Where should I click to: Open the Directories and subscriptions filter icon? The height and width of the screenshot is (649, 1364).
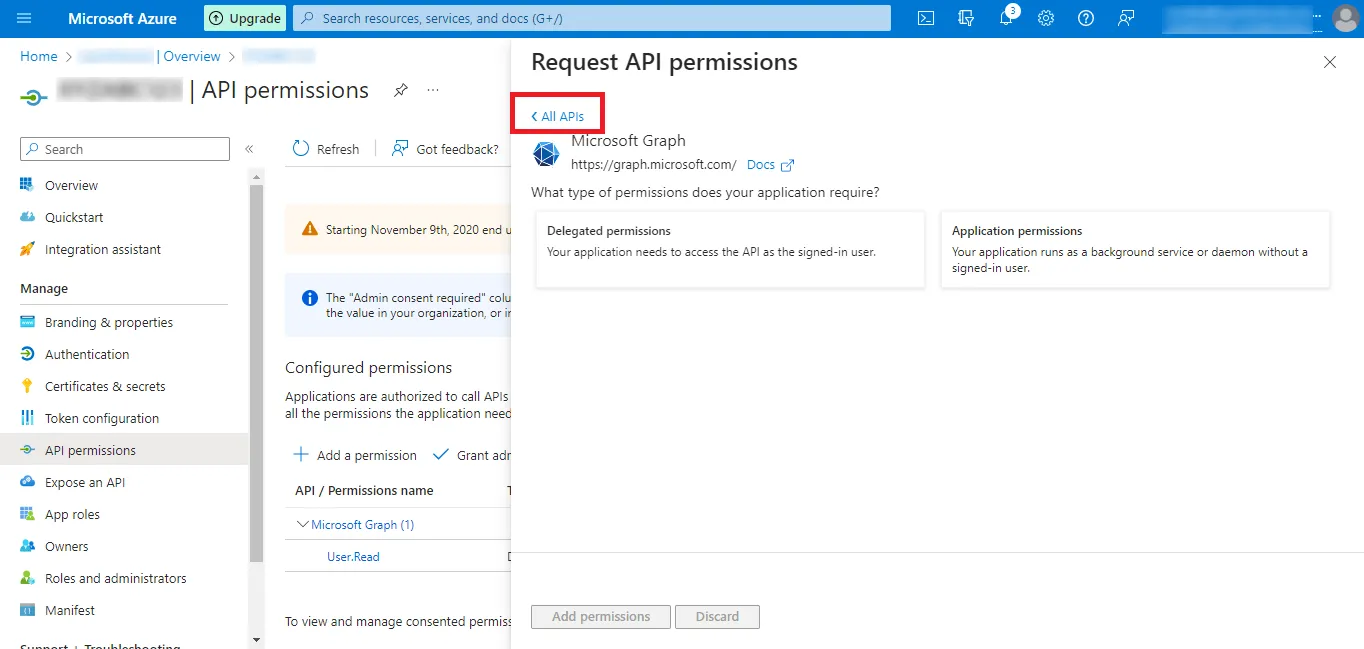pos(966,18)
